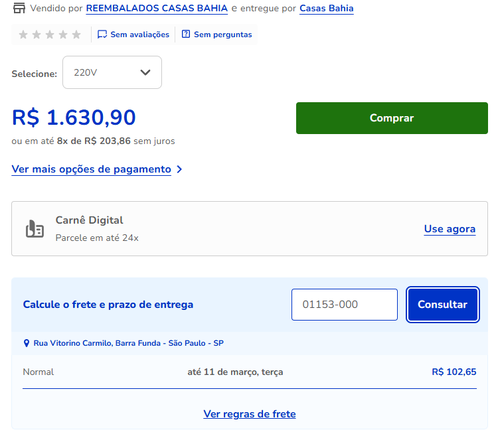Open Ver mais opções de pagamento
This screenshot has height=444, width=500.
(x=91, y=169)
